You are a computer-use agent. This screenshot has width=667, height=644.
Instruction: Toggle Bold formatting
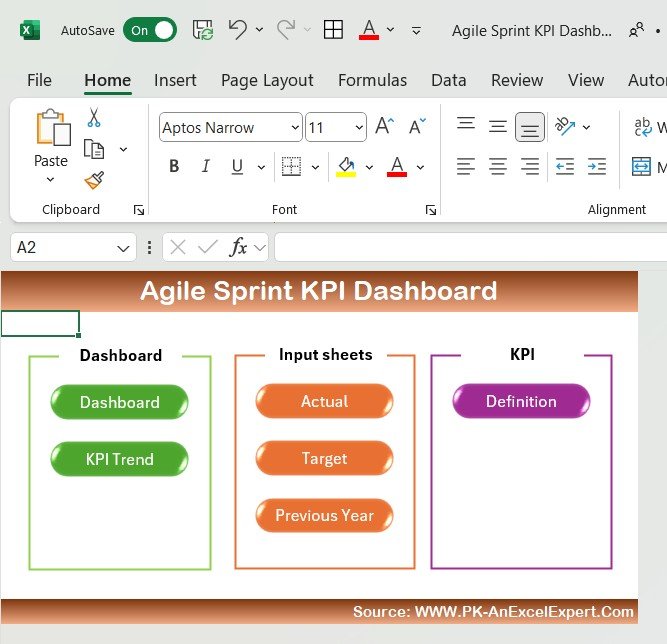[174, 166]
